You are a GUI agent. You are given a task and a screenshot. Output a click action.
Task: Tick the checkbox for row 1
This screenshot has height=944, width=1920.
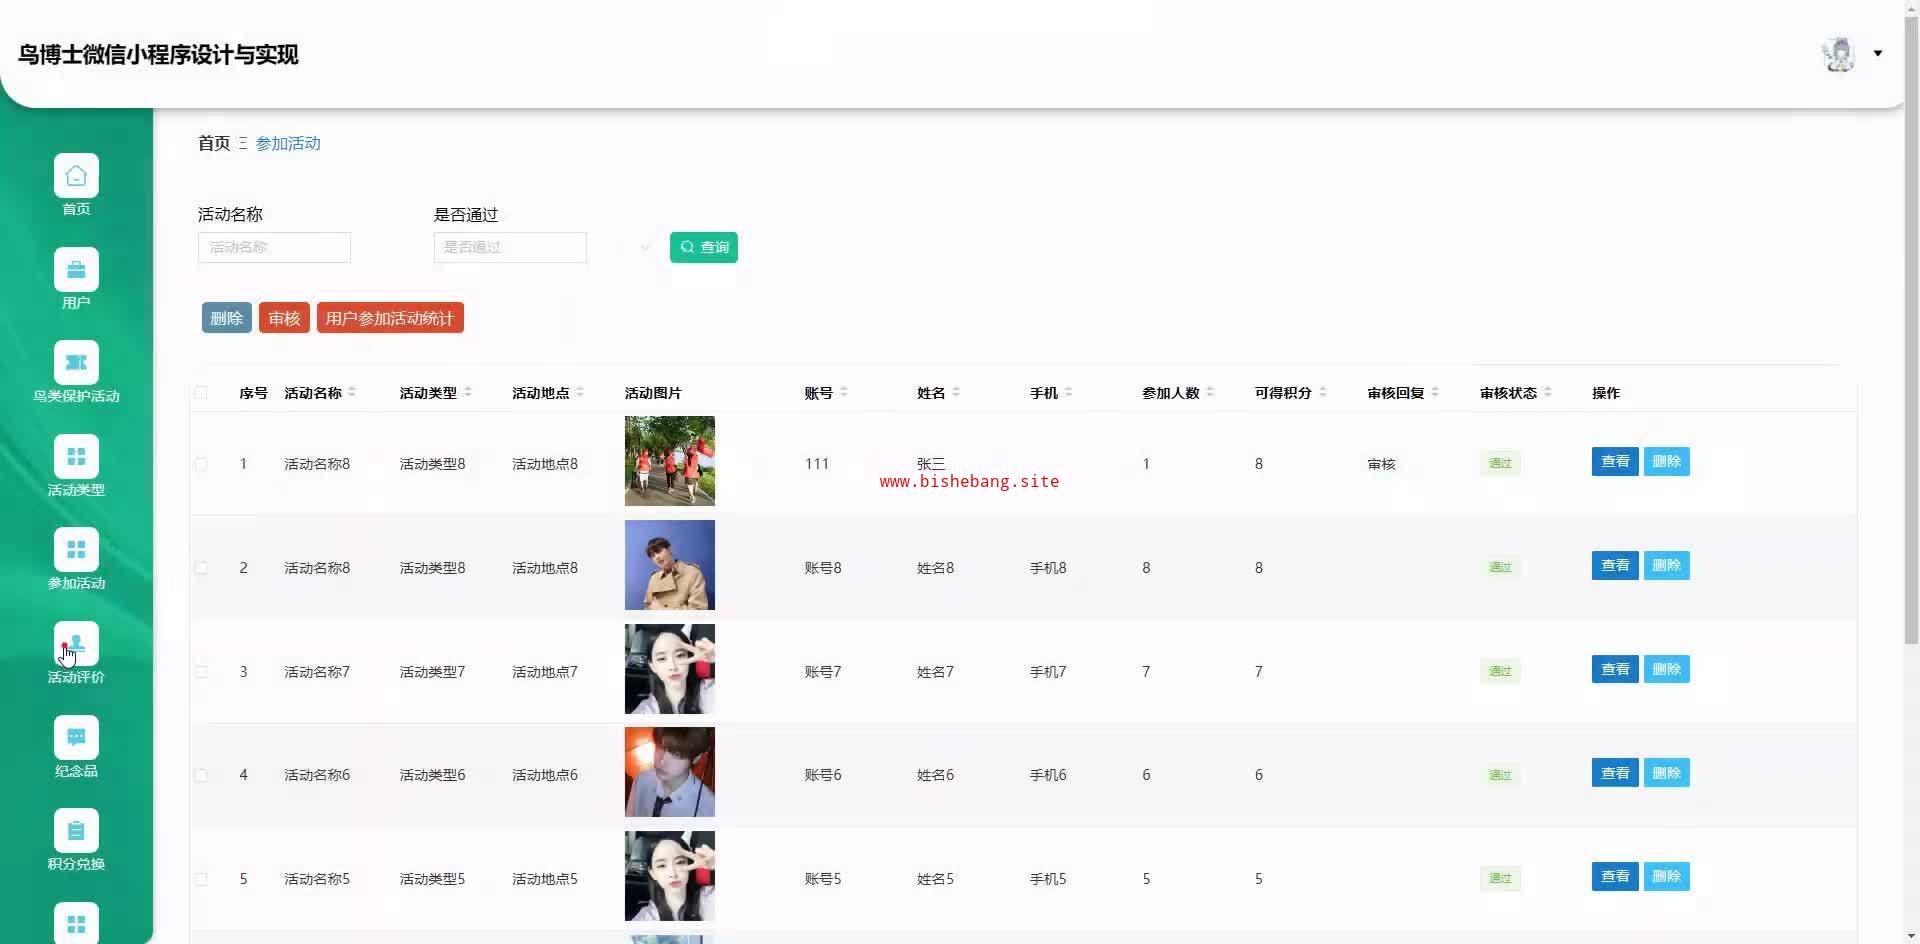(x=201, y=464)
